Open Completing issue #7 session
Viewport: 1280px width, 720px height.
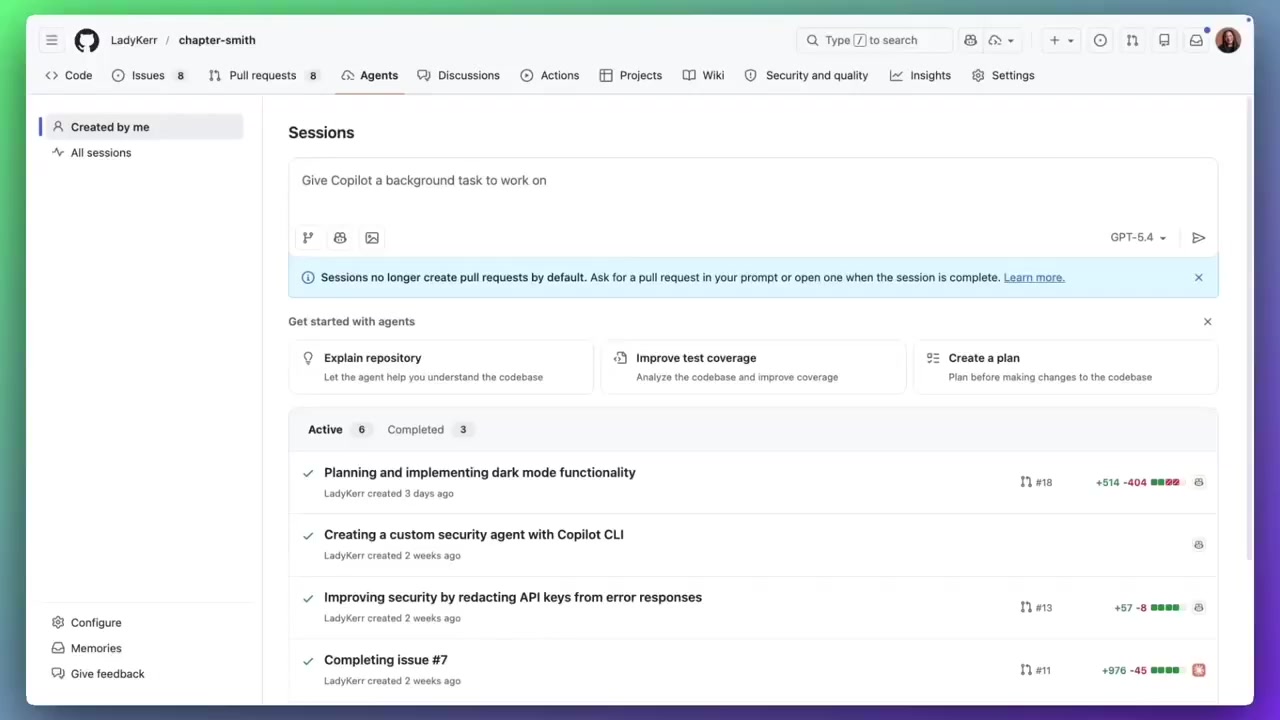(386, 660)
